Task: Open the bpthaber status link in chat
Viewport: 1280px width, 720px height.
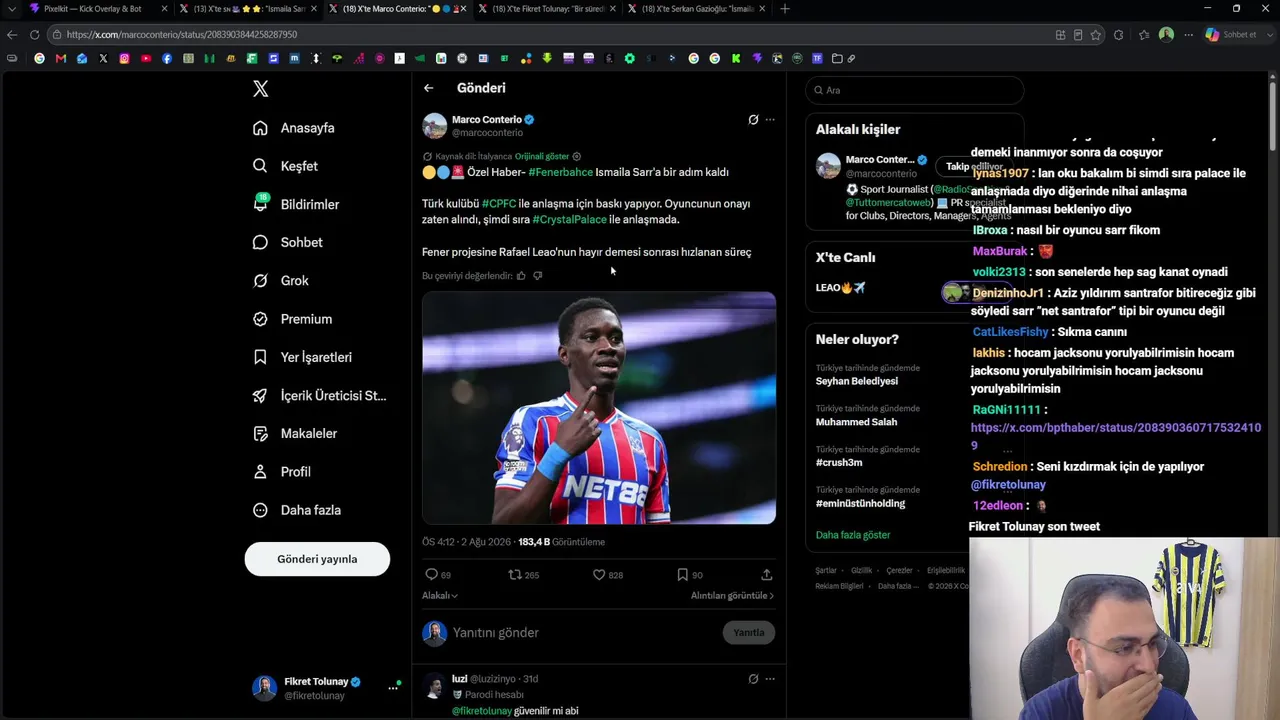Action: [1116, 436]
